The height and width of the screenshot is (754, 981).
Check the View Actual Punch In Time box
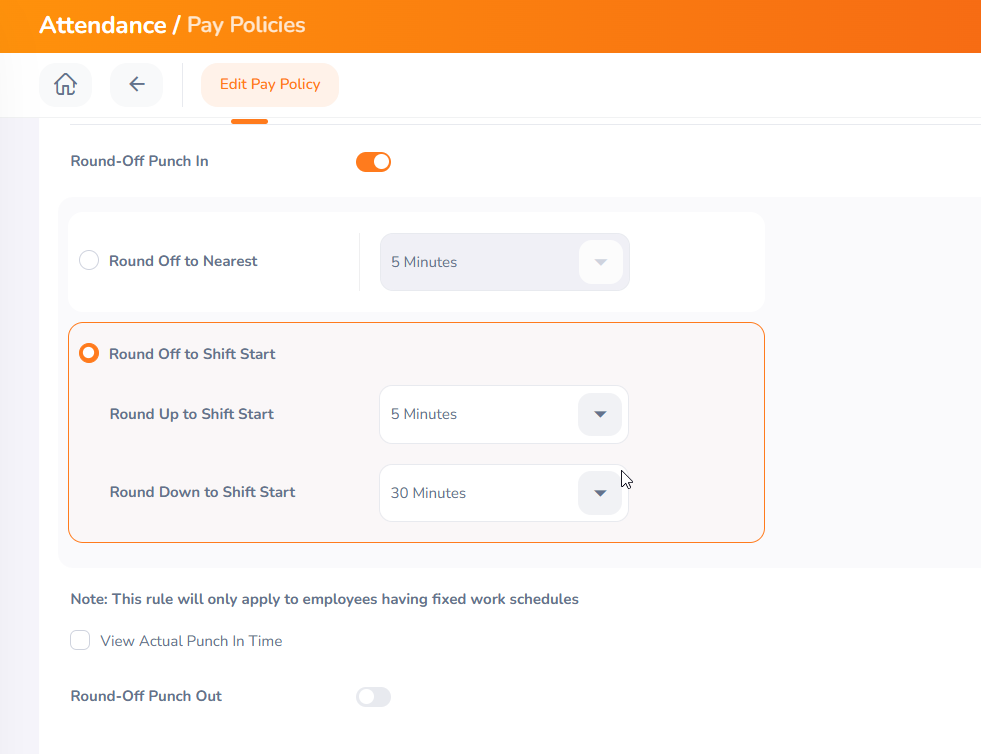pyautogui.click(x=80, y=641)
